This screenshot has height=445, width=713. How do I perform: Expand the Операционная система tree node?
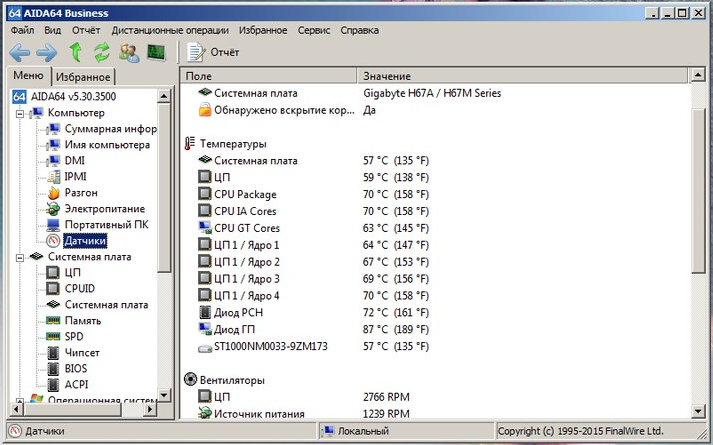coord(20,401)
